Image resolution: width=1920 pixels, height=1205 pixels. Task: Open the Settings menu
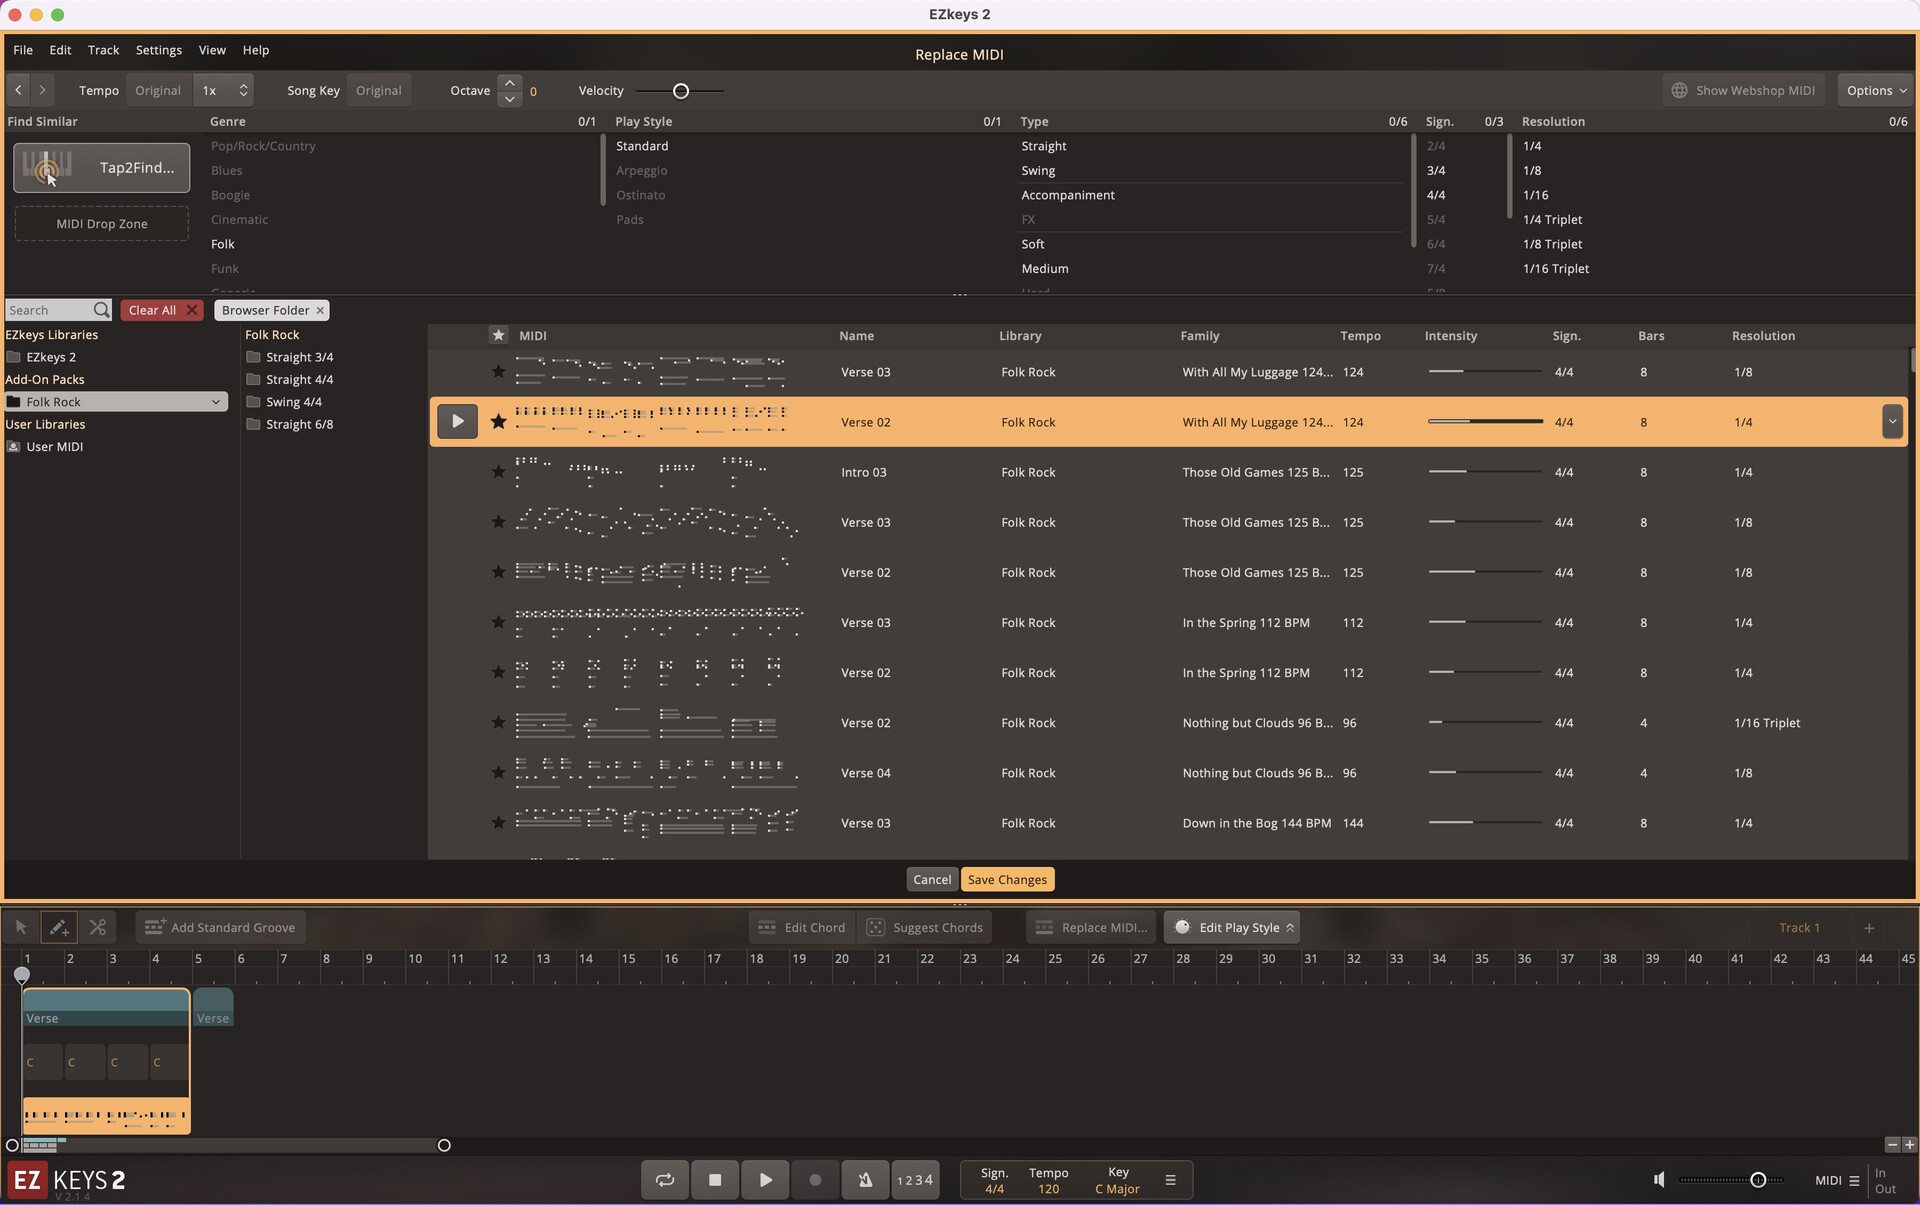coord(158,50)
